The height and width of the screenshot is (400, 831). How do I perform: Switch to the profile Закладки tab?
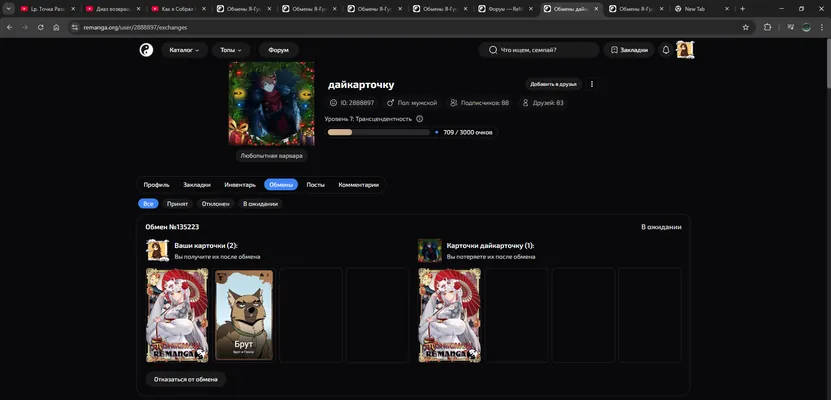tap(197, 185)
